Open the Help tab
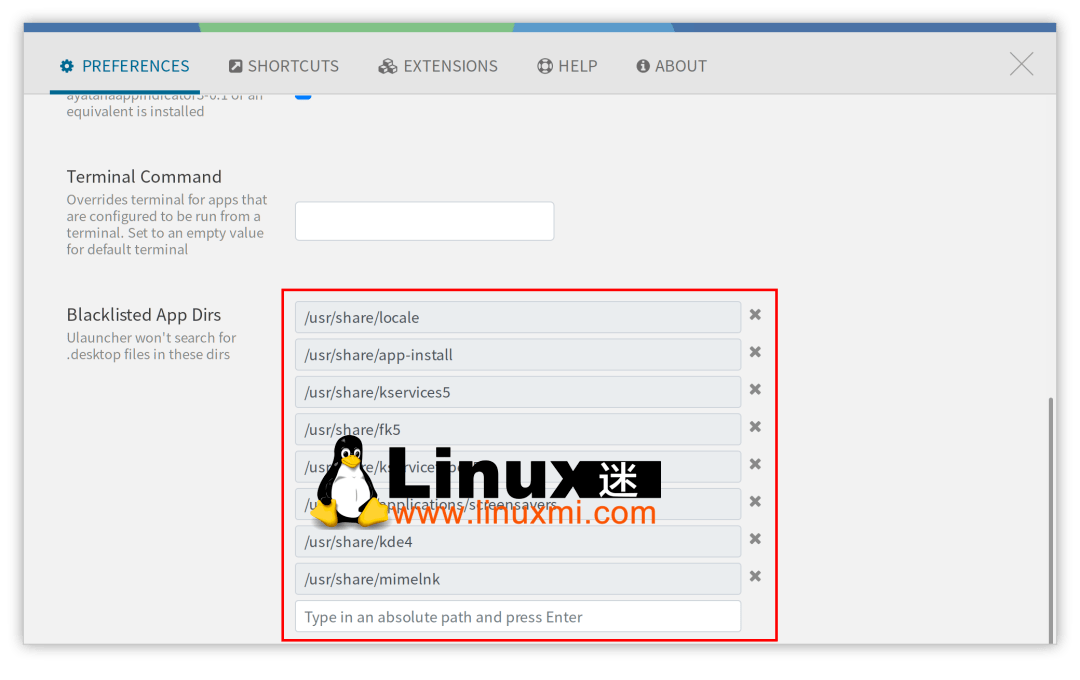The height and width of the screenshot is (680, 1080). point(567,66)
